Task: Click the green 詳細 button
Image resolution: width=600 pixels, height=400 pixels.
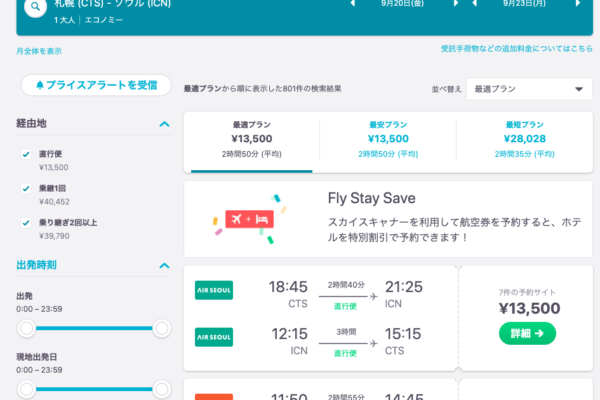Action: click(527, 333)
